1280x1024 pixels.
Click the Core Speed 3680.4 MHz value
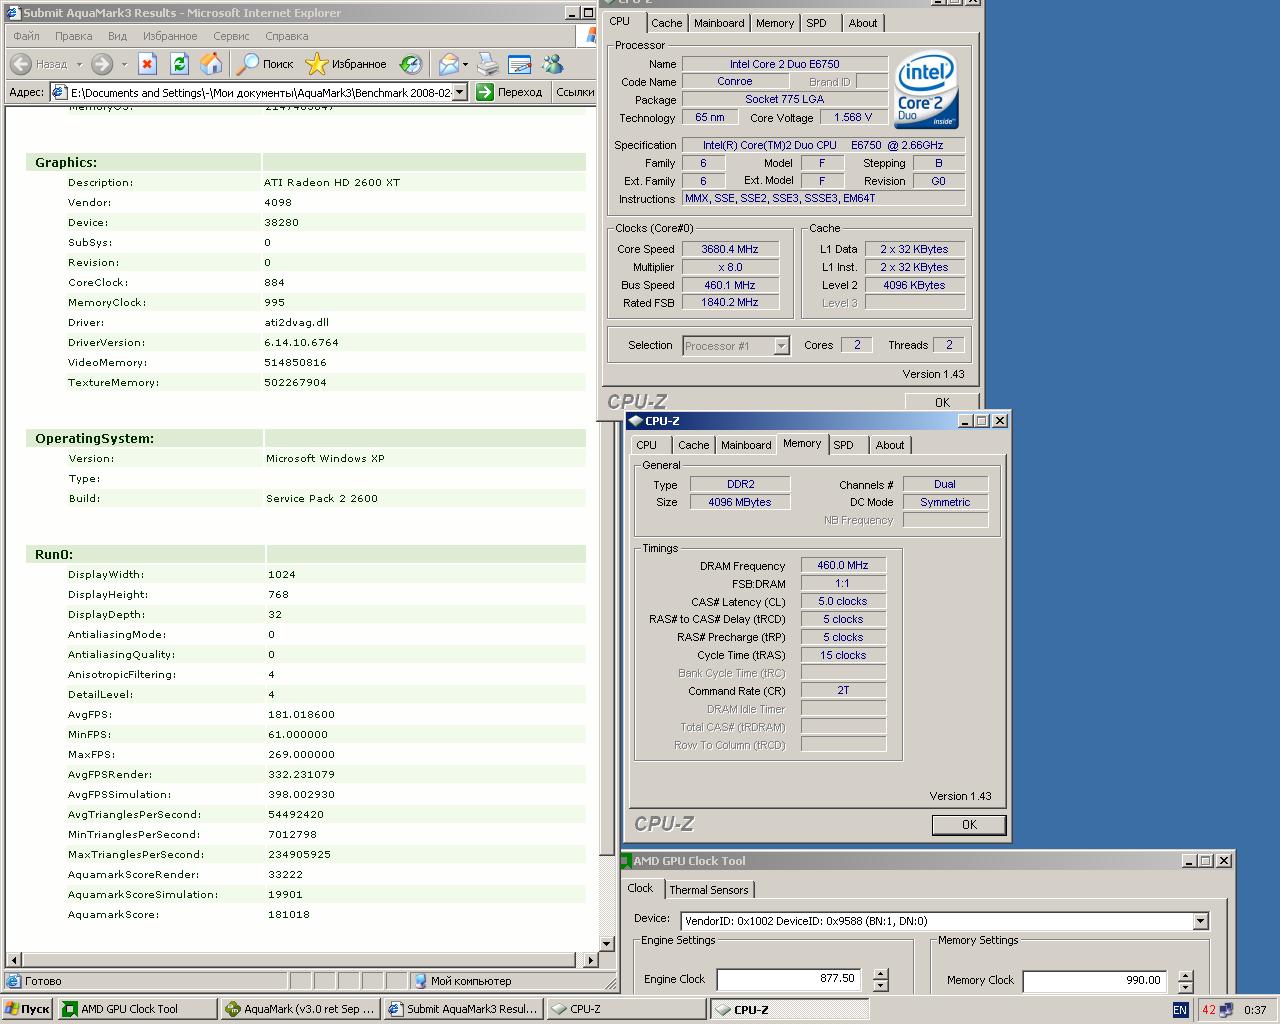(x=730, y=249)
